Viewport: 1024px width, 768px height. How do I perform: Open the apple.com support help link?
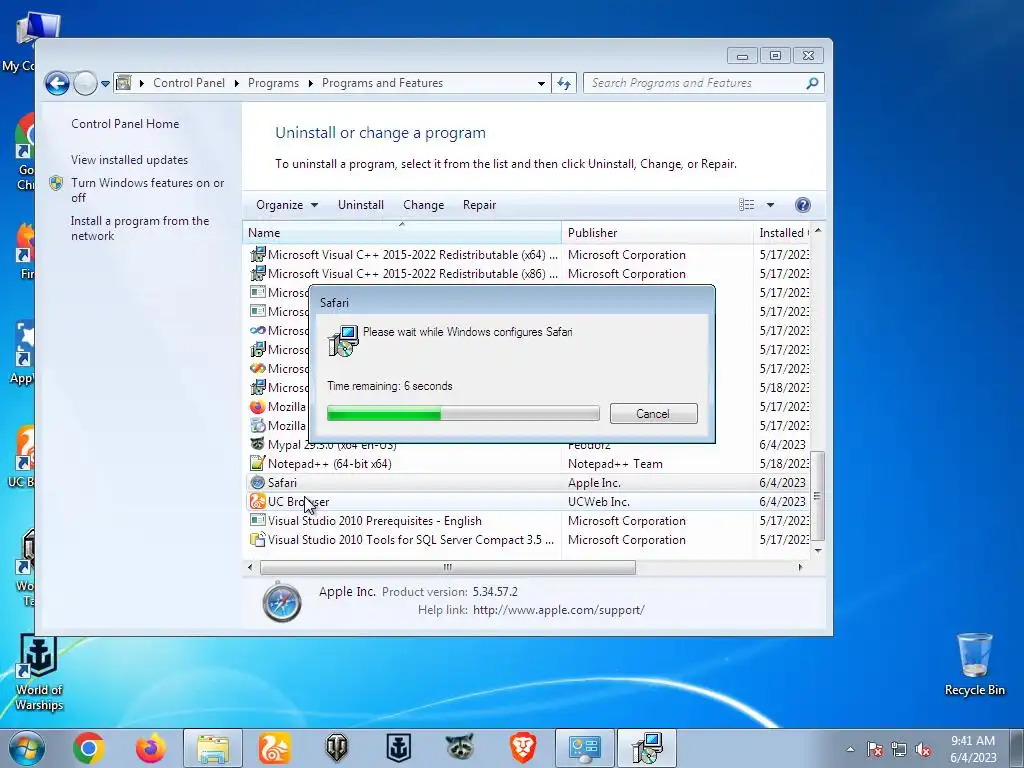pyautogui.click(x=558, y=610)
